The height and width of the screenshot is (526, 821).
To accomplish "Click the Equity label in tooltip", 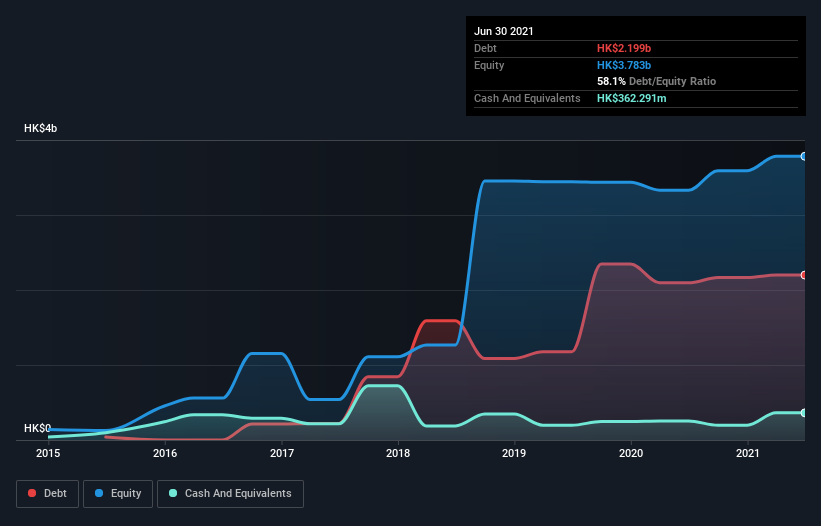I will tap(489, 65).
